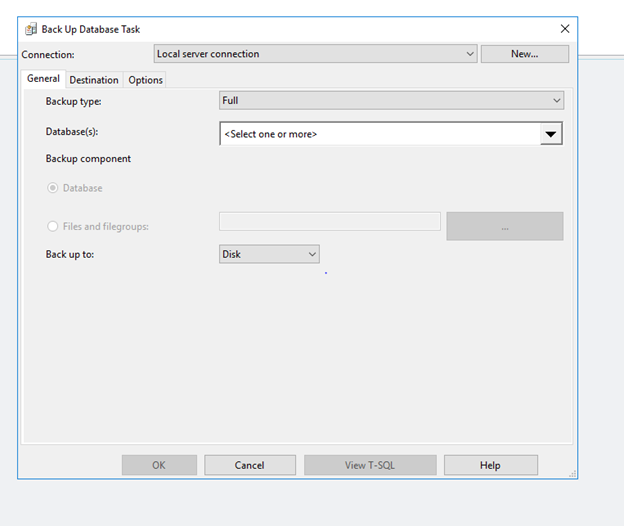This screenshot has width=624, height=526.
Task: Switch to the General tab
Action: click(43, 78)
